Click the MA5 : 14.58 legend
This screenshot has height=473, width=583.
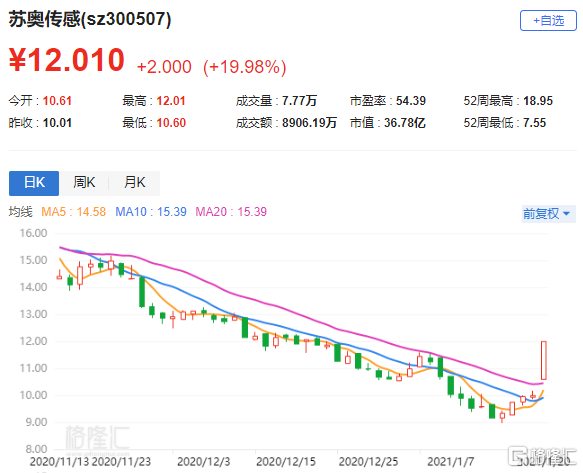click(x=73, y=212)
